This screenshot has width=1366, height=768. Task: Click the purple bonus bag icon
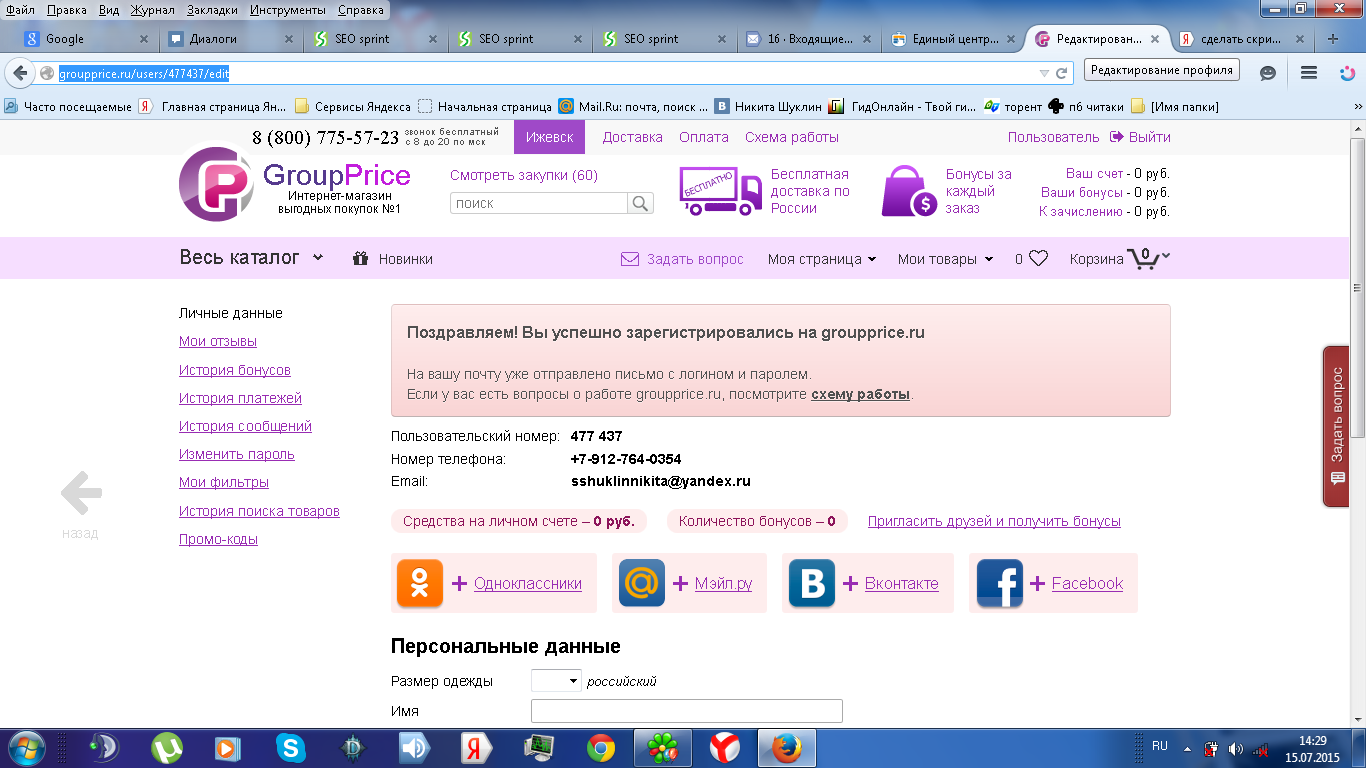point(909,191)
